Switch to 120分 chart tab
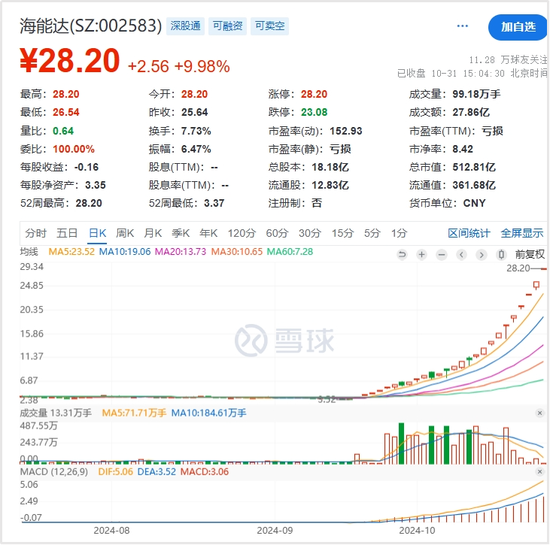The image size is (550, 545). click(242, 233)
